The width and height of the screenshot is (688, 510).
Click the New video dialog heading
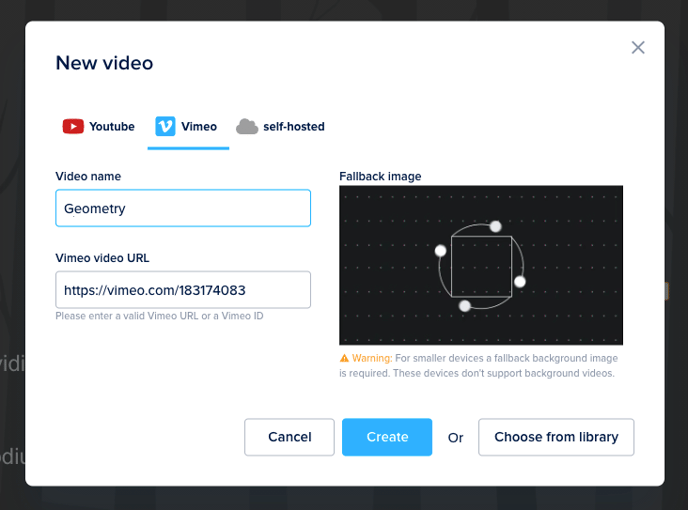click(x=104, y=64)
